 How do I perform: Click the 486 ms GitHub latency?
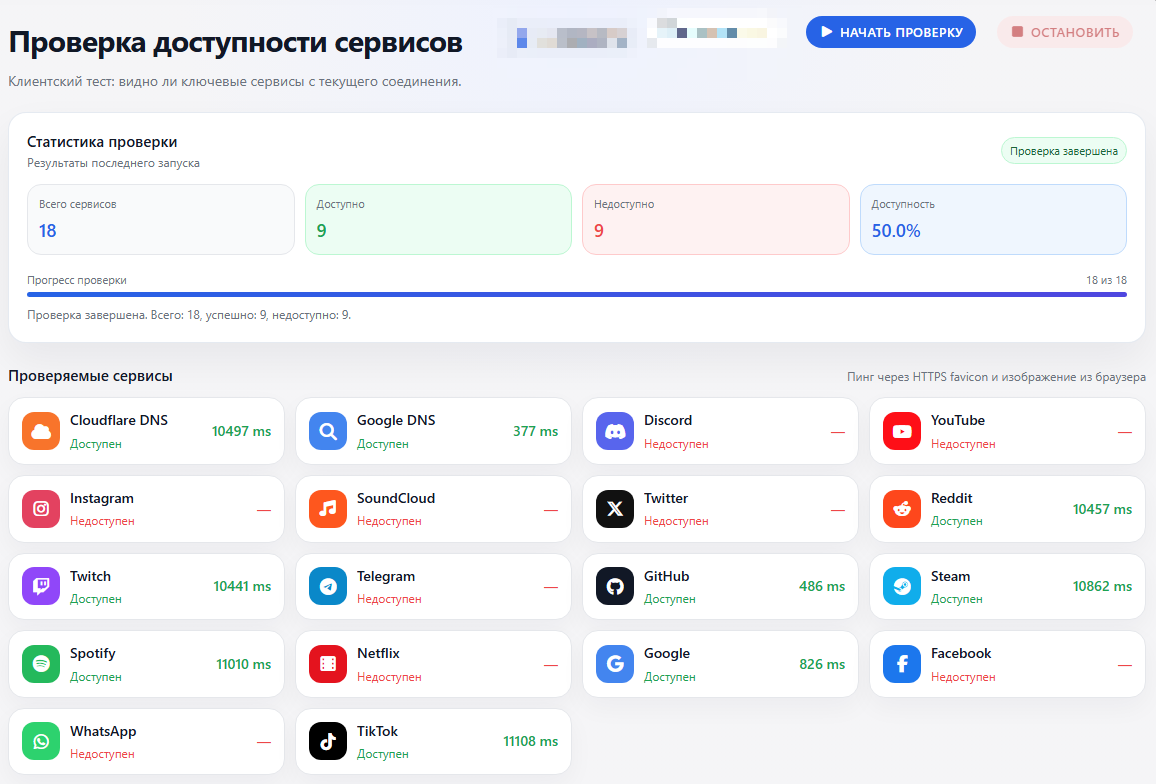tap(822, 586)
